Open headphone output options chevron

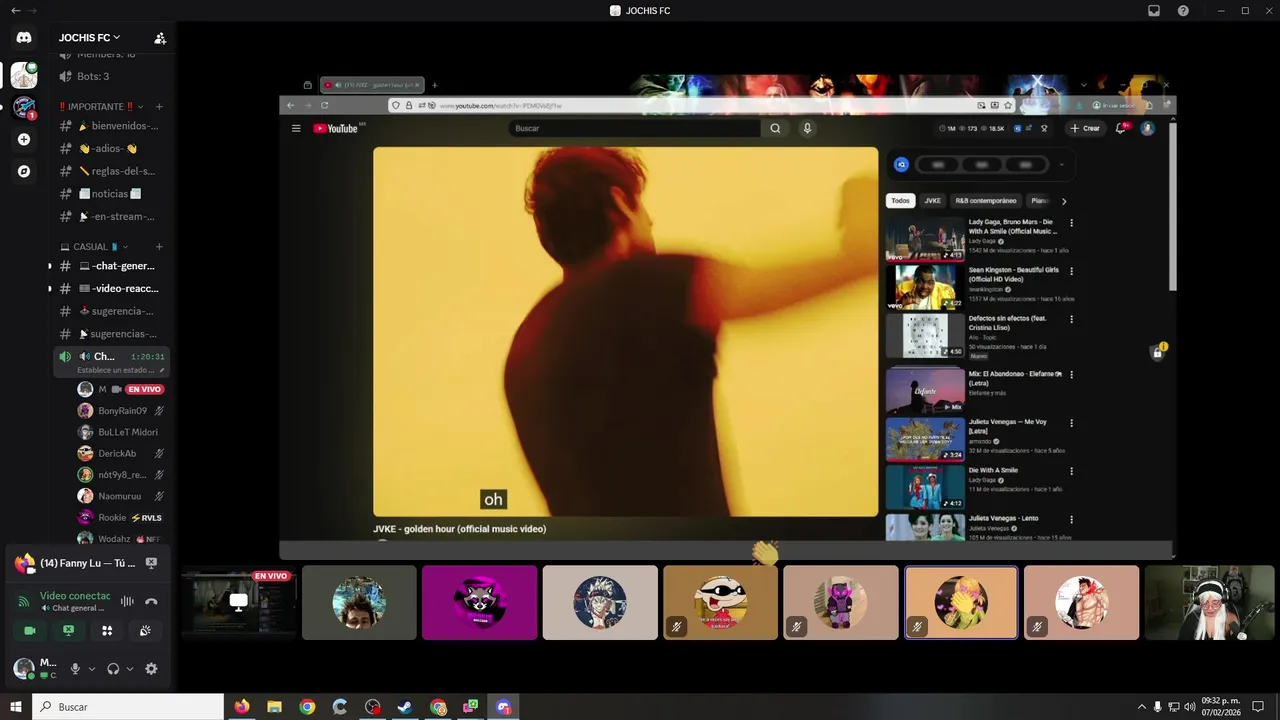(x=130, y=669)
